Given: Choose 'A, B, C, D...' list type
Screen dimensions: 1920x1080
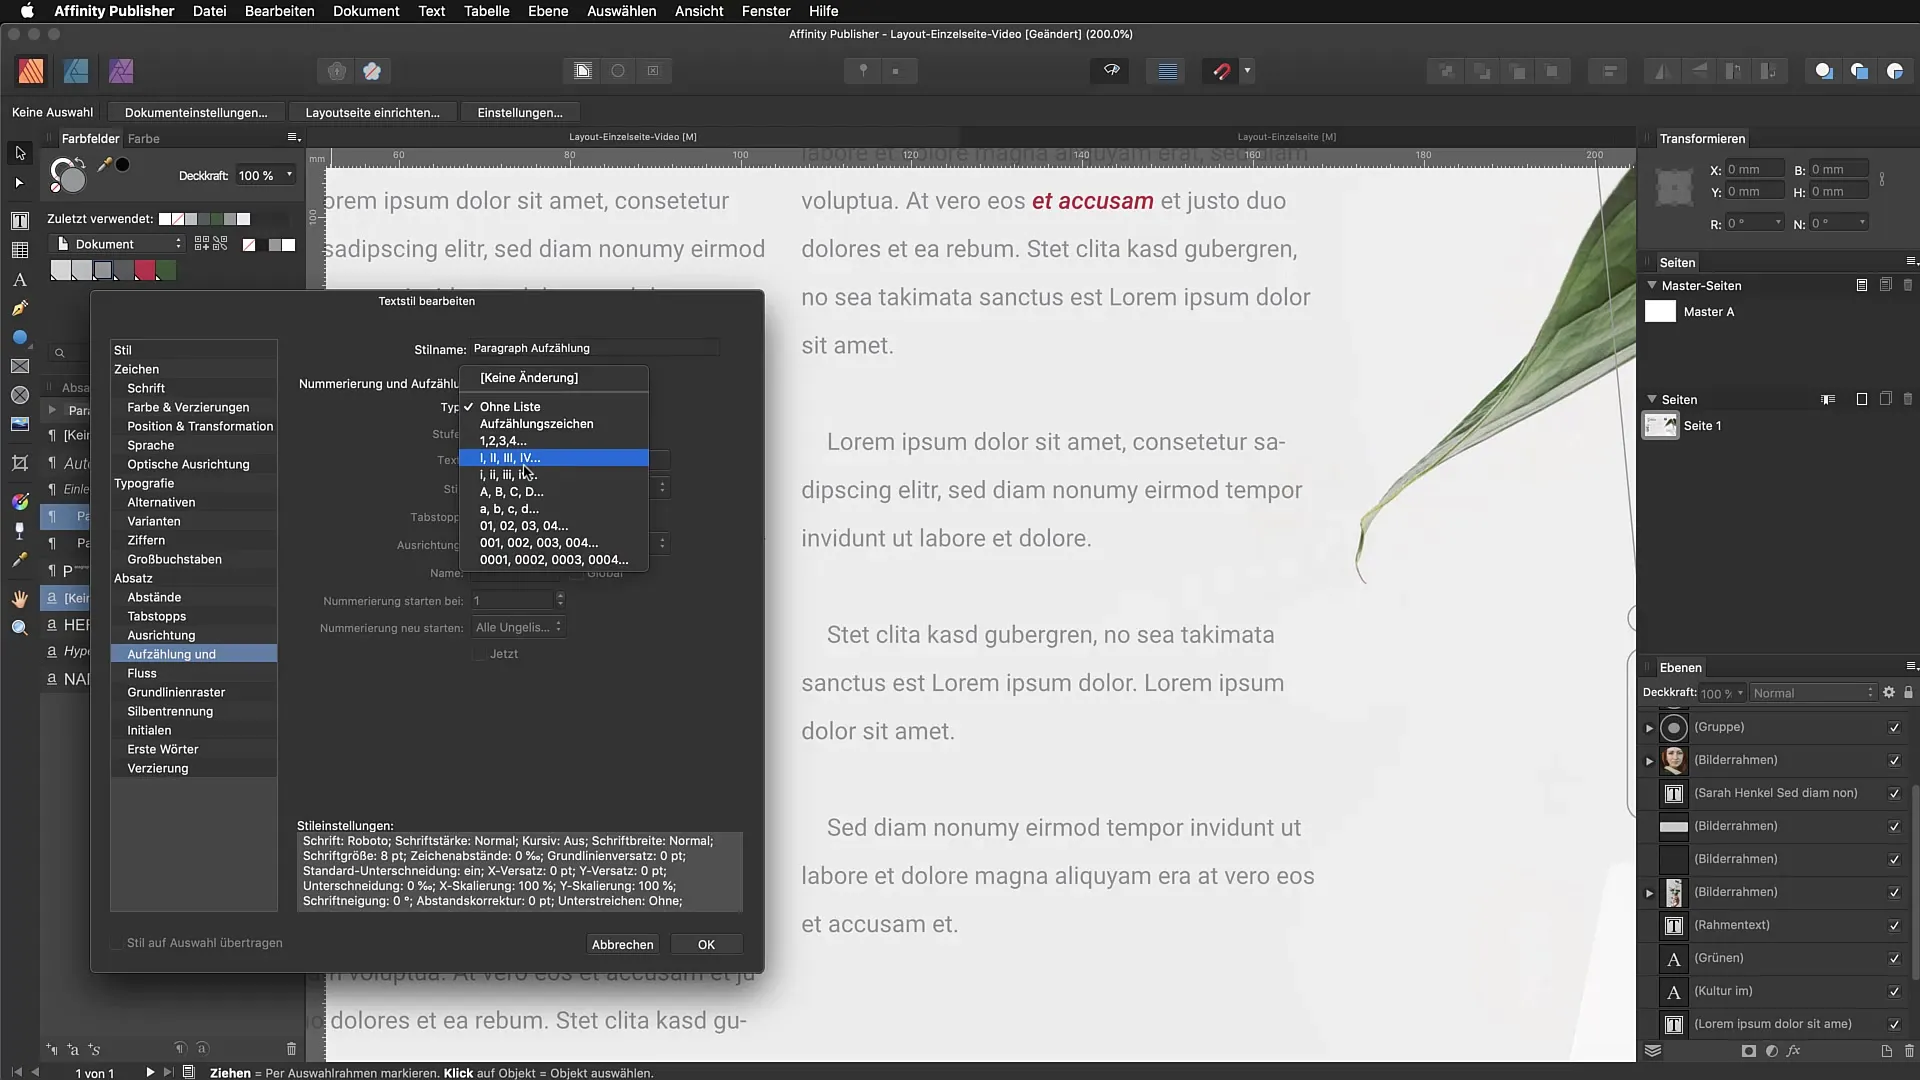Looking at the screenshot, I should [554, 492].
